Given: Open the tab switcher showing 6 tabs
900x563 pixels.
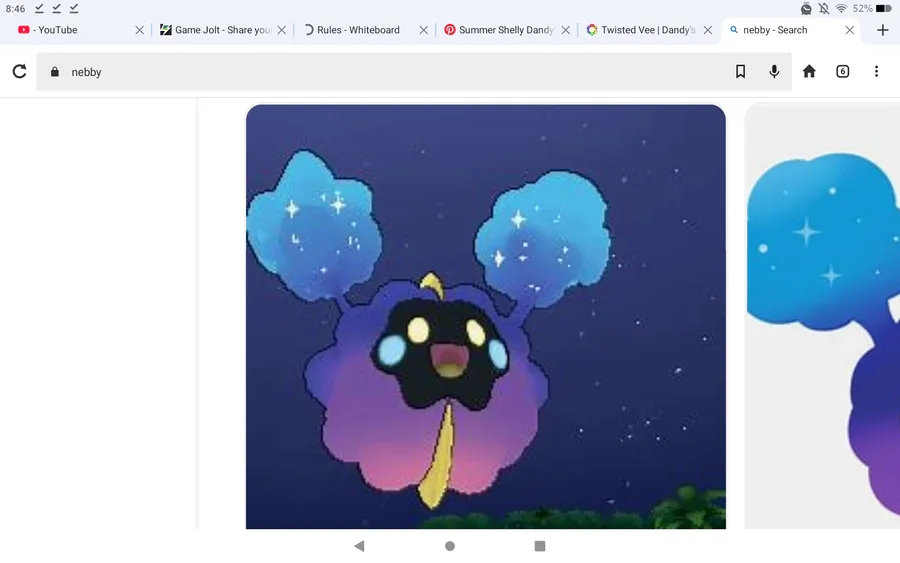Looking at the screenshot, I should (x=842, y=71).
